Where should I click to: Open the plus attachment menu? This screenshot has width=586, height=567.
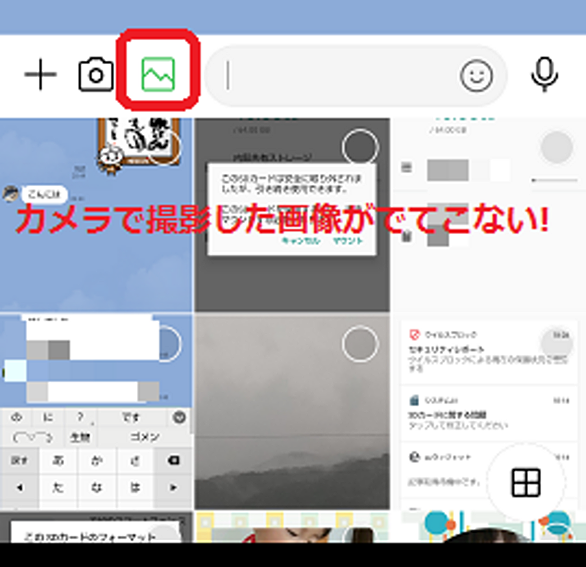(40, 74)
